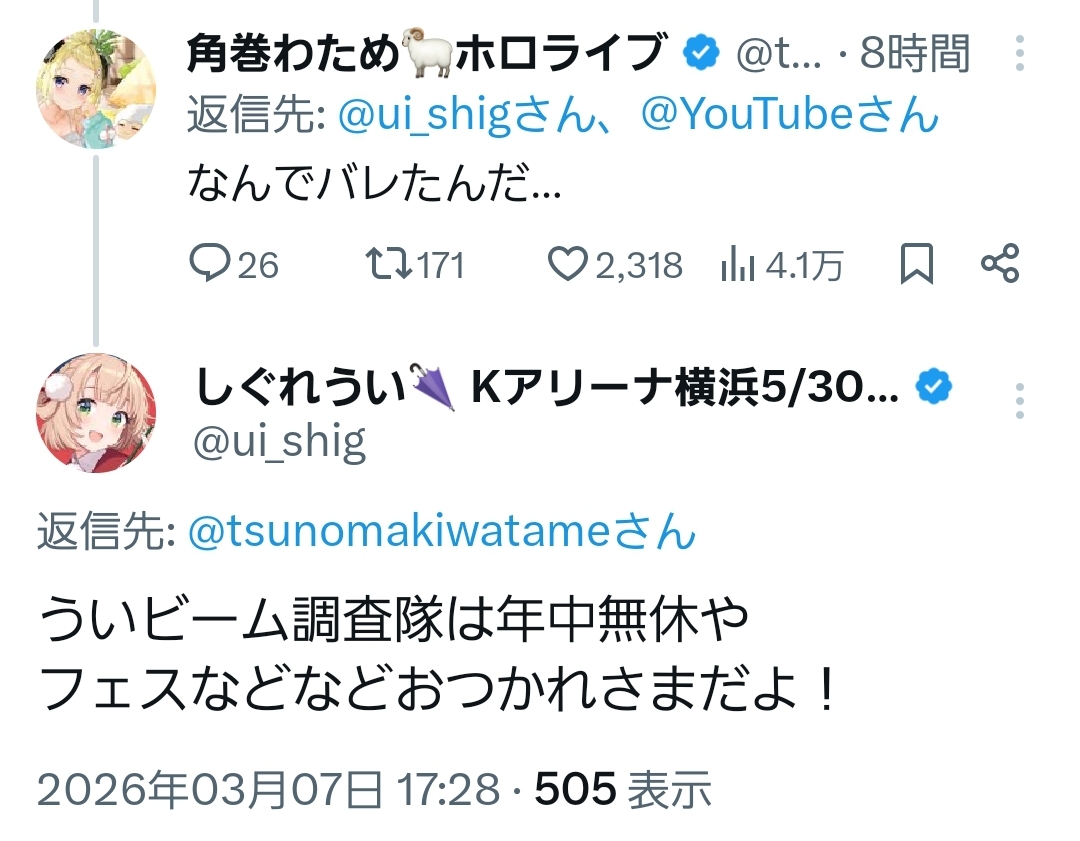The width and height of the screenshot is (1080, 841).
Task: Open more options on しぐれうい's tweet
Action: click(x=1020, y=400)
